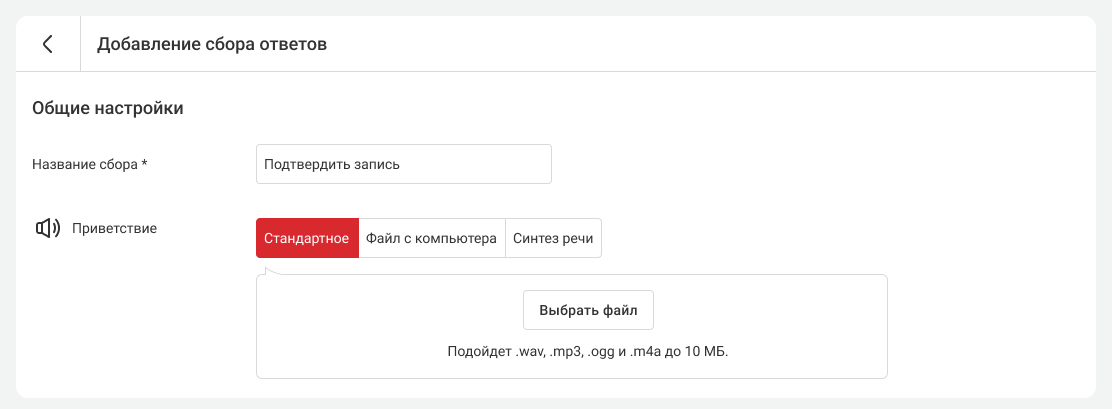Switch to the Файл с компьютера tab
Screen dimensions: 1112x409
[431, 239]
